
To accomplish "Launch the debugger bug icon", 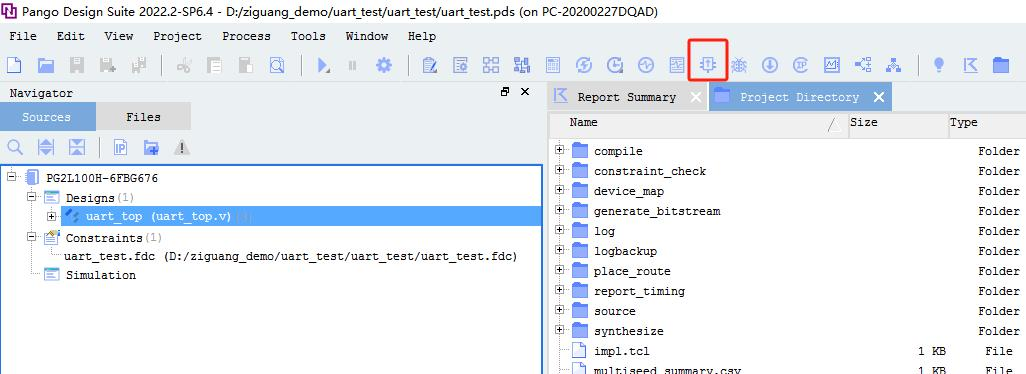I will pyautogui.click(x=739, y=65).
